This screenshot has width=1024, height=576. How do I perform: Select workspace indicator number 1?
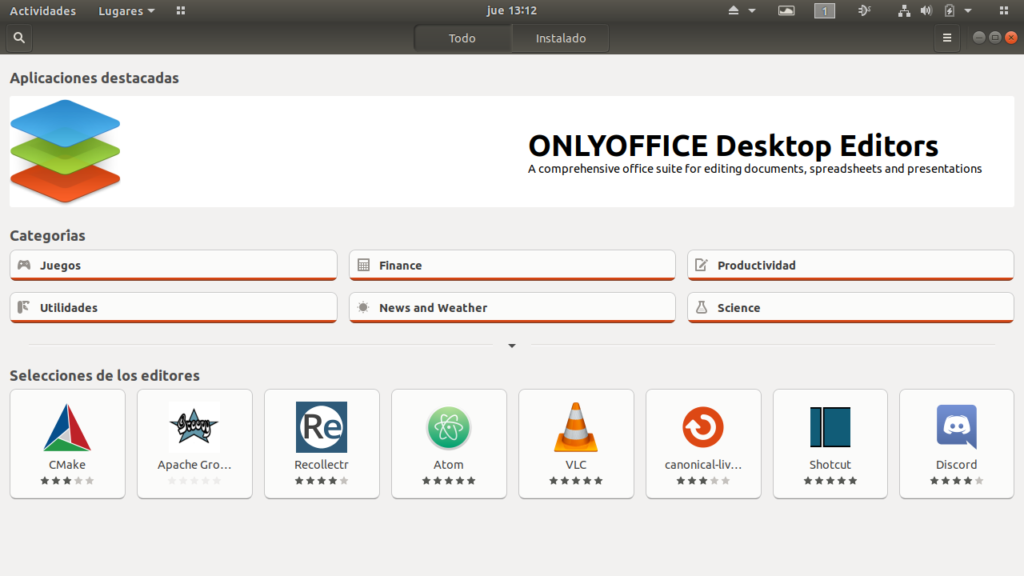[824, 10]
